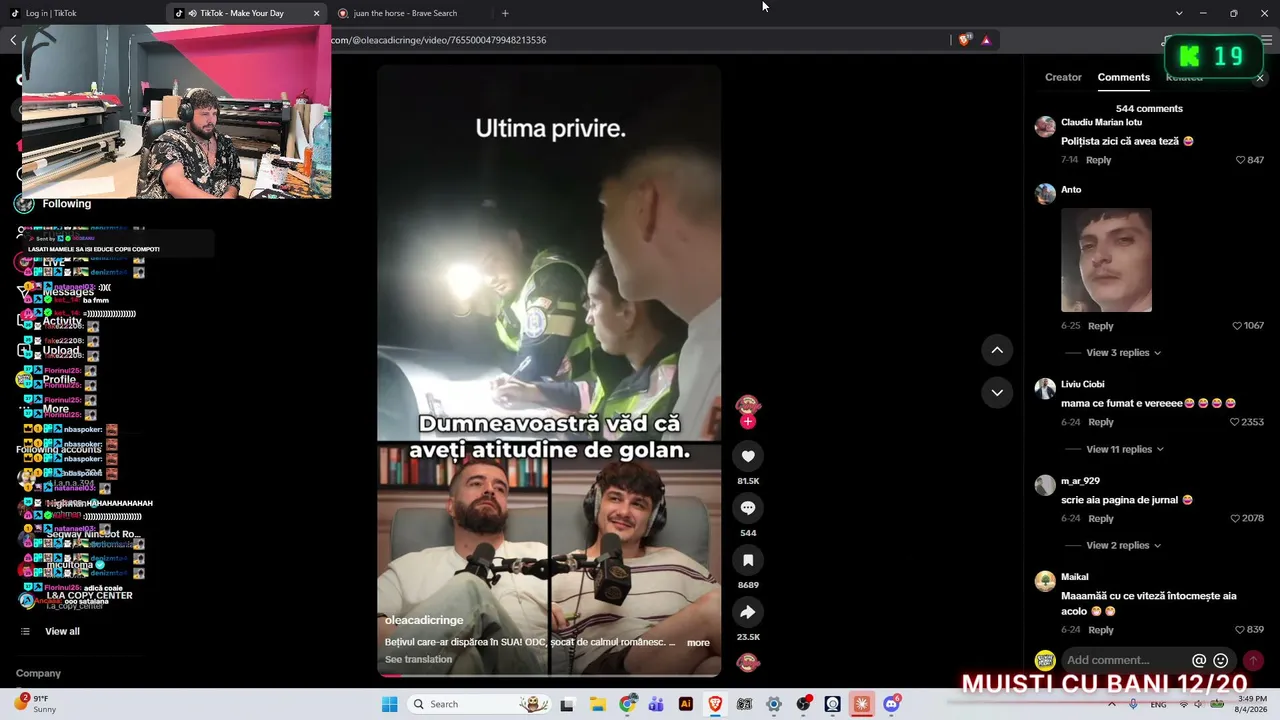The height and width of the screenshot is (720, 1280).
Task: Reply to Anto's comment
Action: [x=1100, y=326]
